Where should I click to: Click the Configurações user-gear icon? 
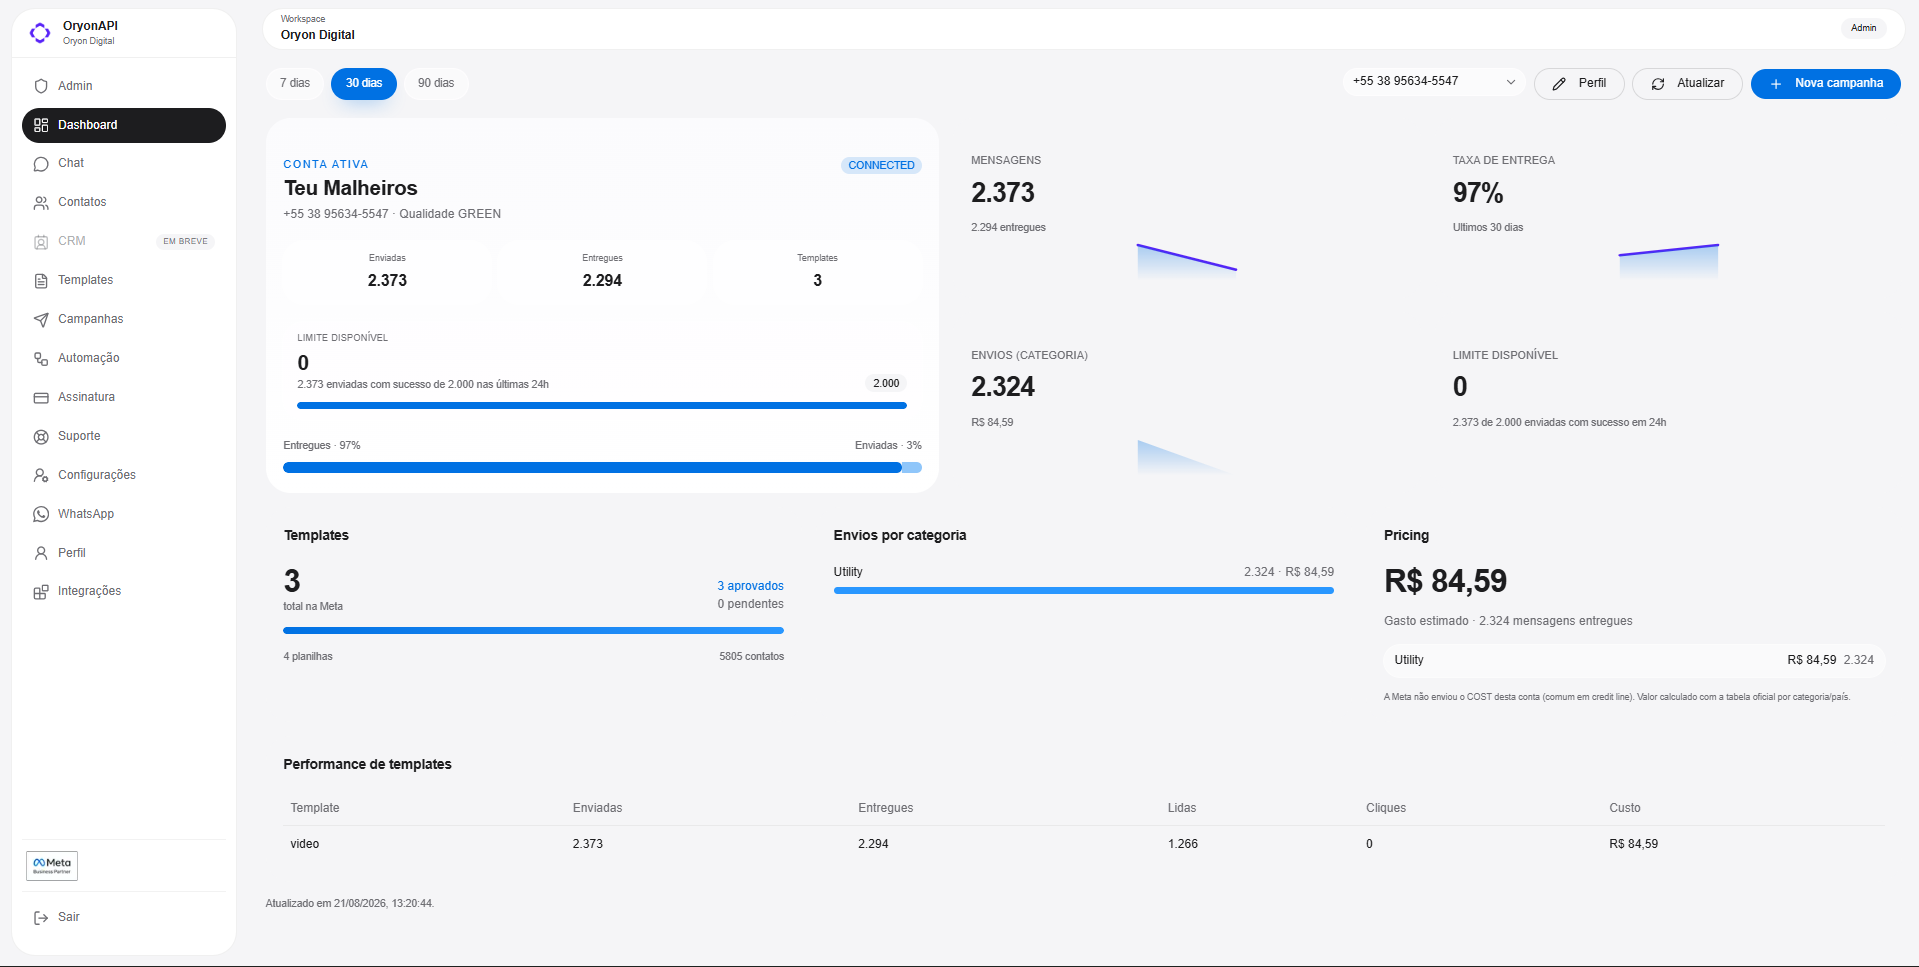coord(41,476)
